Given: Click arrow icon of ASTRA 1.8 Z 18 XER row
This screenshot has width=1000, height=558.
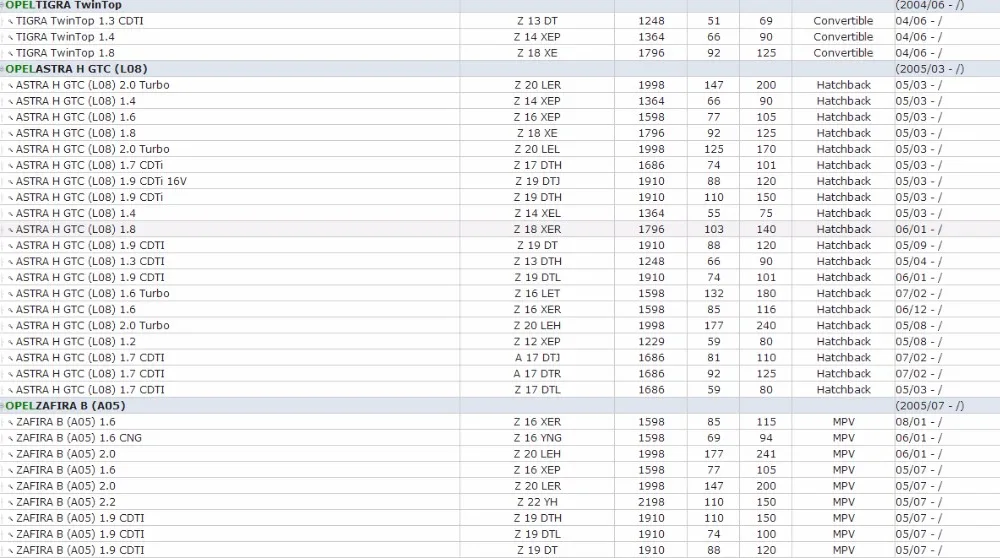Looking at the screenshot, I should 10,230.
